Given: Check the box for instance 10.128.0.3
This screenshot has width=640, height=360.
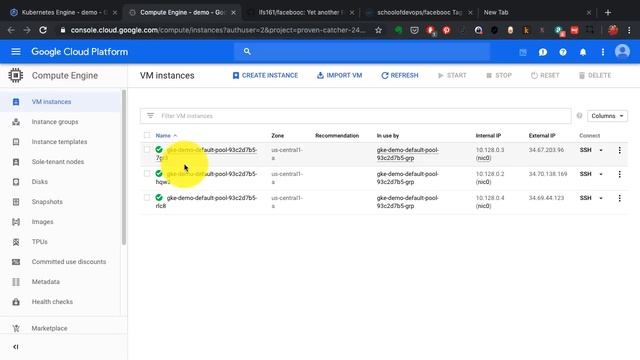Looking at the screenshot, I should pos(147,149).
